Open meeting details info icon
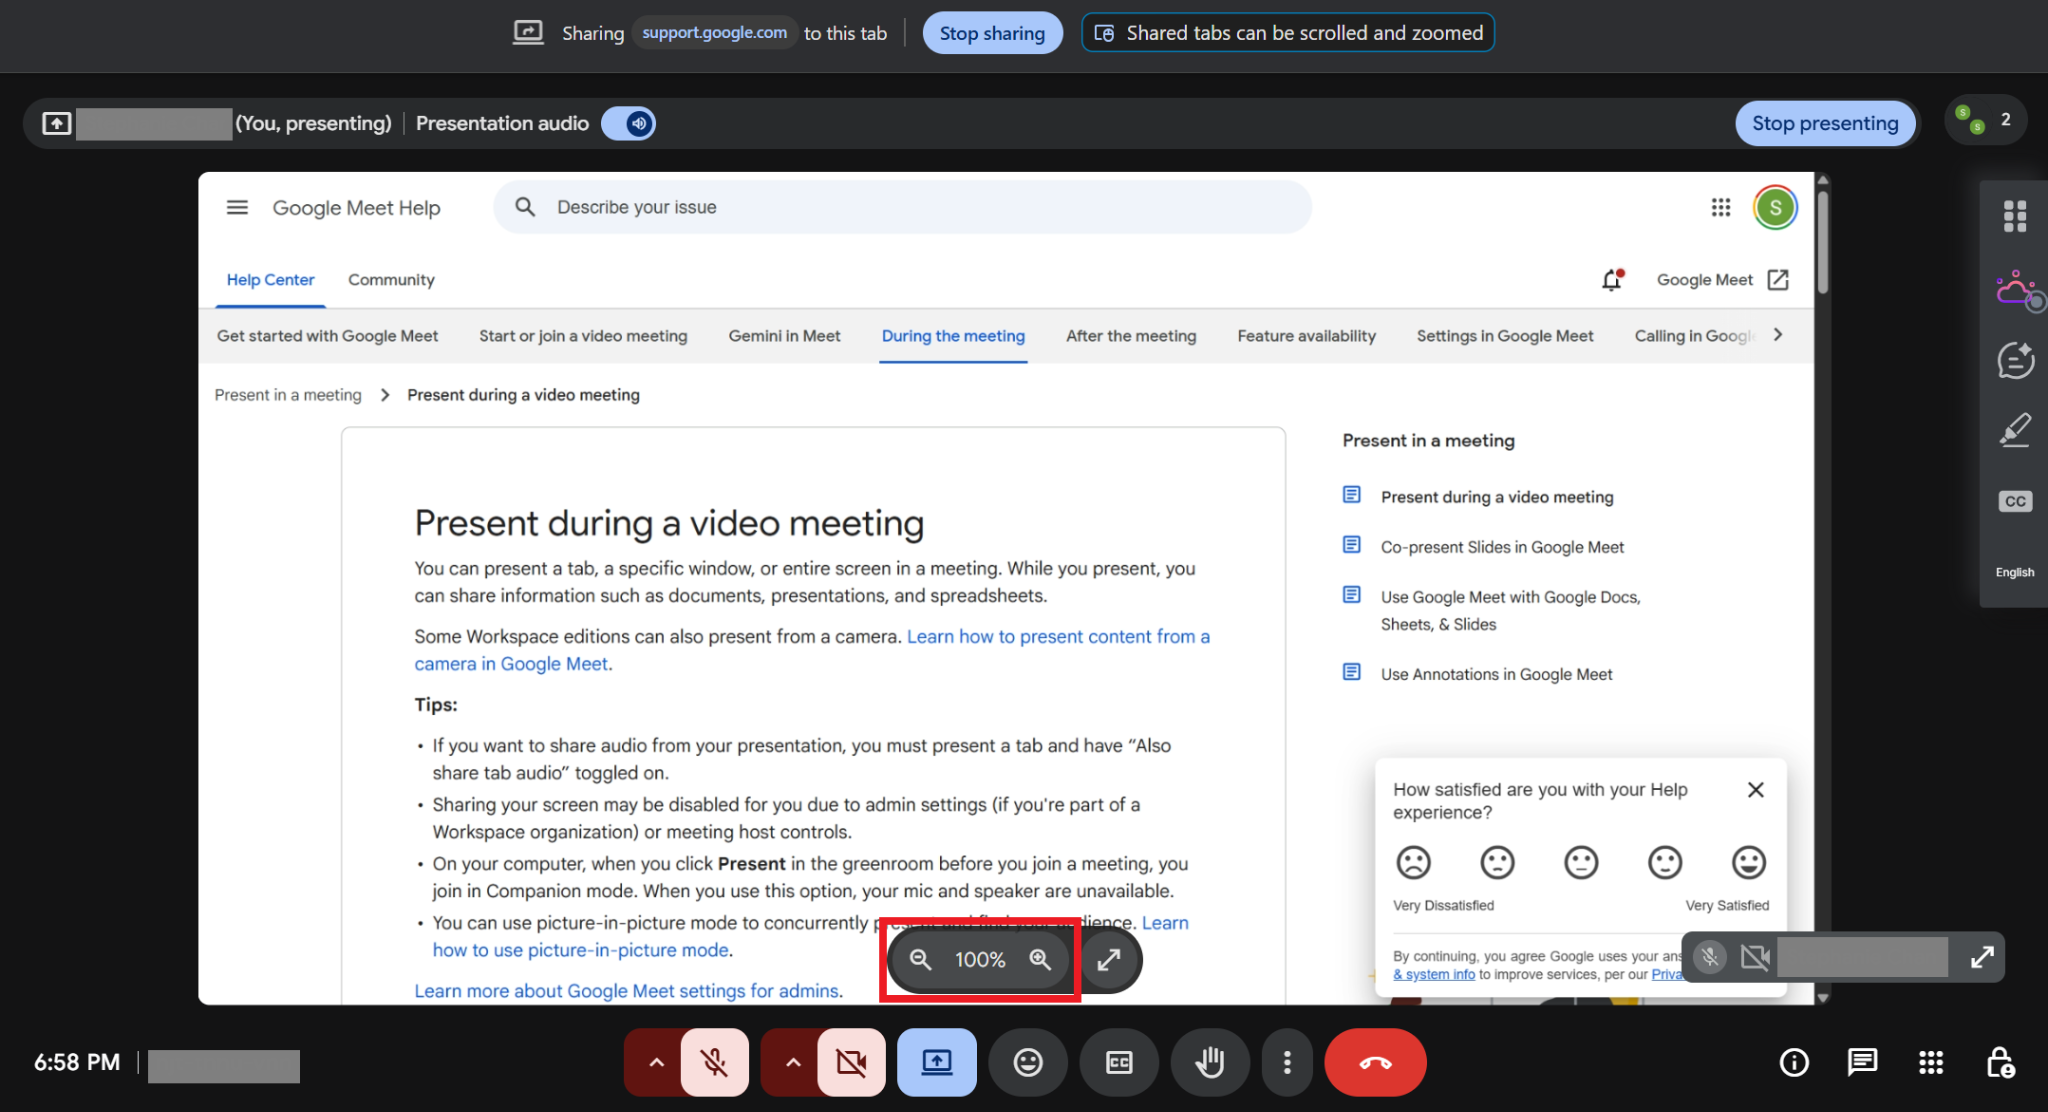The image size is (2048, 1112). (x=1794, y=1062)
